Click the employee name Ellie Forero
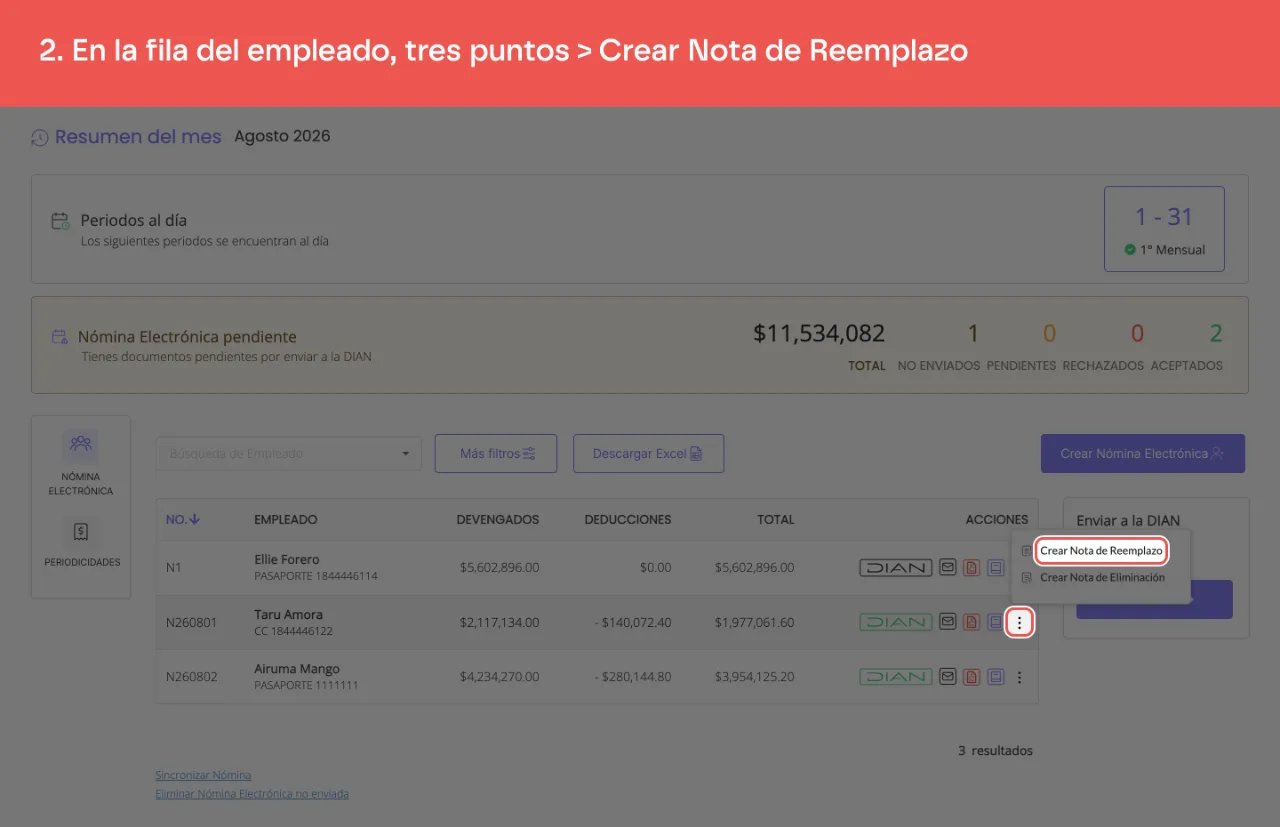The image size is (1280, 827). (x=287, y=560)
